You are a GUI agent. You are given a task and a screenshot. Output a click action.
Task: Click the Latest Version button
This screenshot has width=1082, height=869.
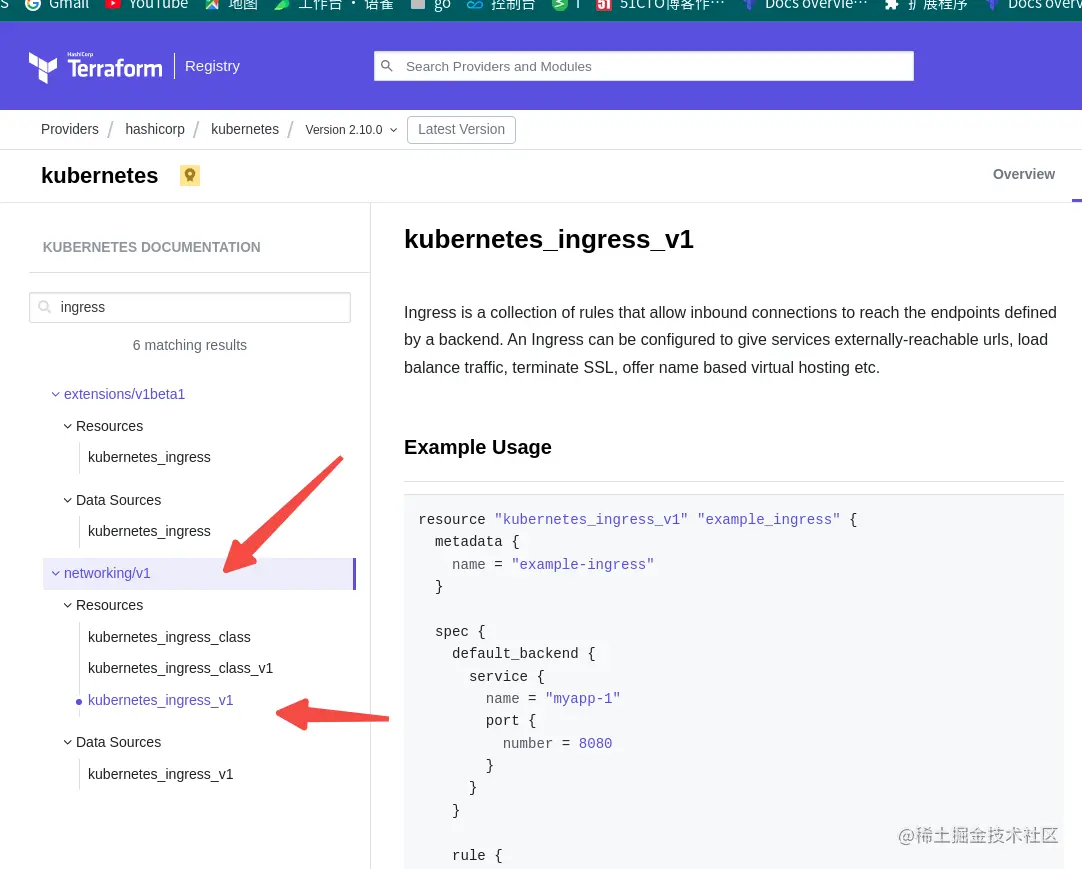tap(461, 130)
